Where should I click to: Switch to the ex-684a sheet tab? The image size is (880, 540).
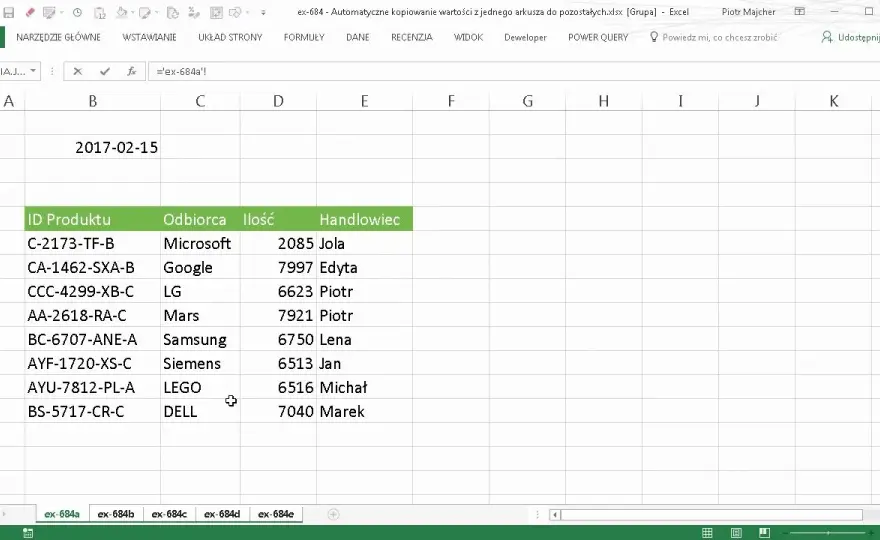coord(62,514)
